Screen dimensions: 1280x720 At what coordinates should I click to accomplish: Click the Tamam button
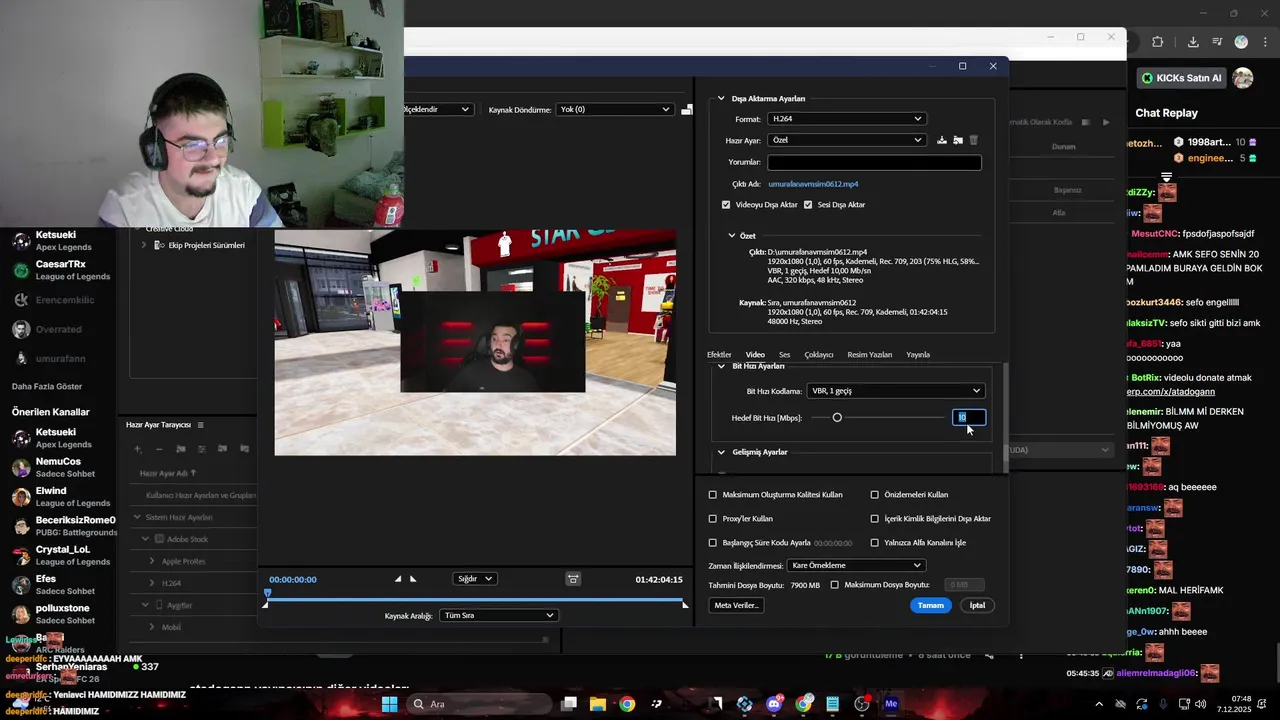click(931, 605)
